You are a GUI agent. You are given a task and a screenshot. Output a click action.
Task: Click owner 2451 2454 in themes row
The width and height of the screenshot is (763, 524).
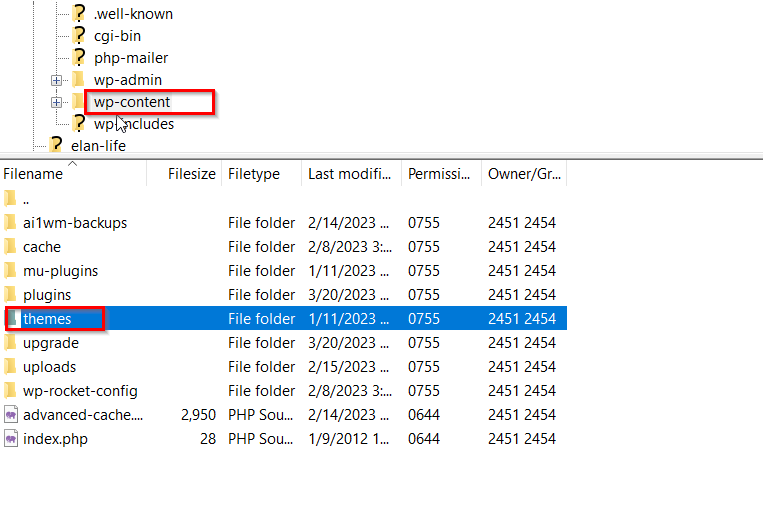point(522,319)
